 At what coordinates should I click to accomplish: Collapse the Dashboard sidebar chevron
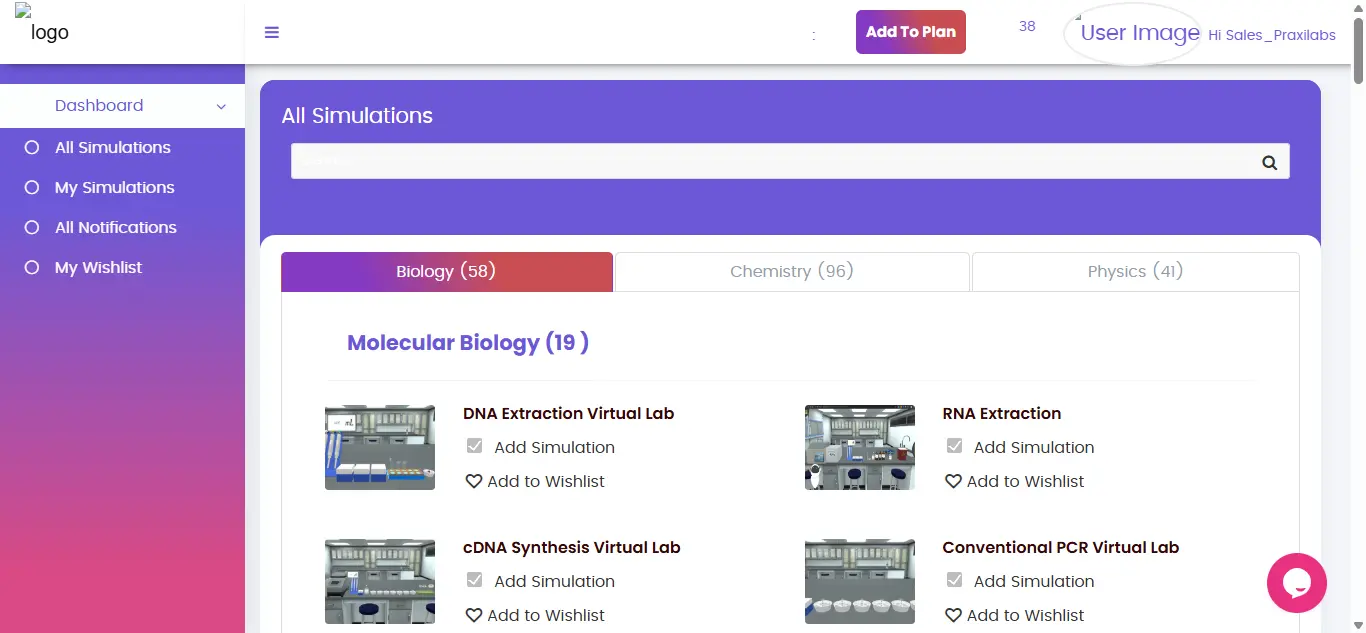pyautogui.click(x=221, y=106)
